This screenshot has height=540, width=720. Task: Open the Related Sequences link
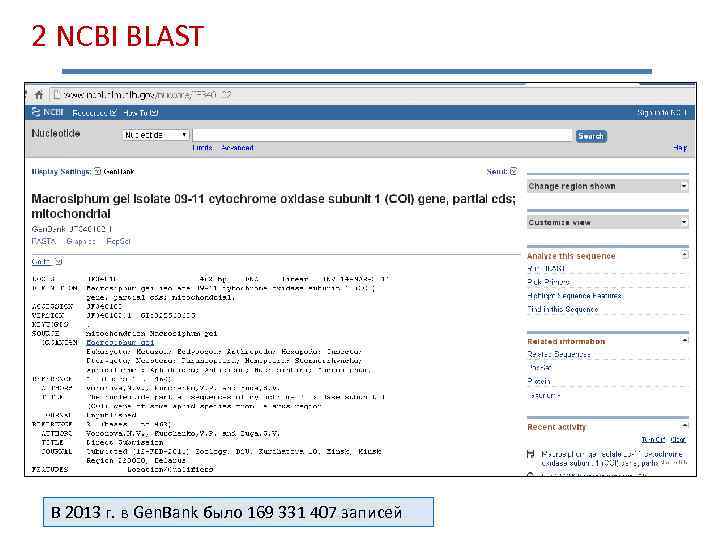559,354
